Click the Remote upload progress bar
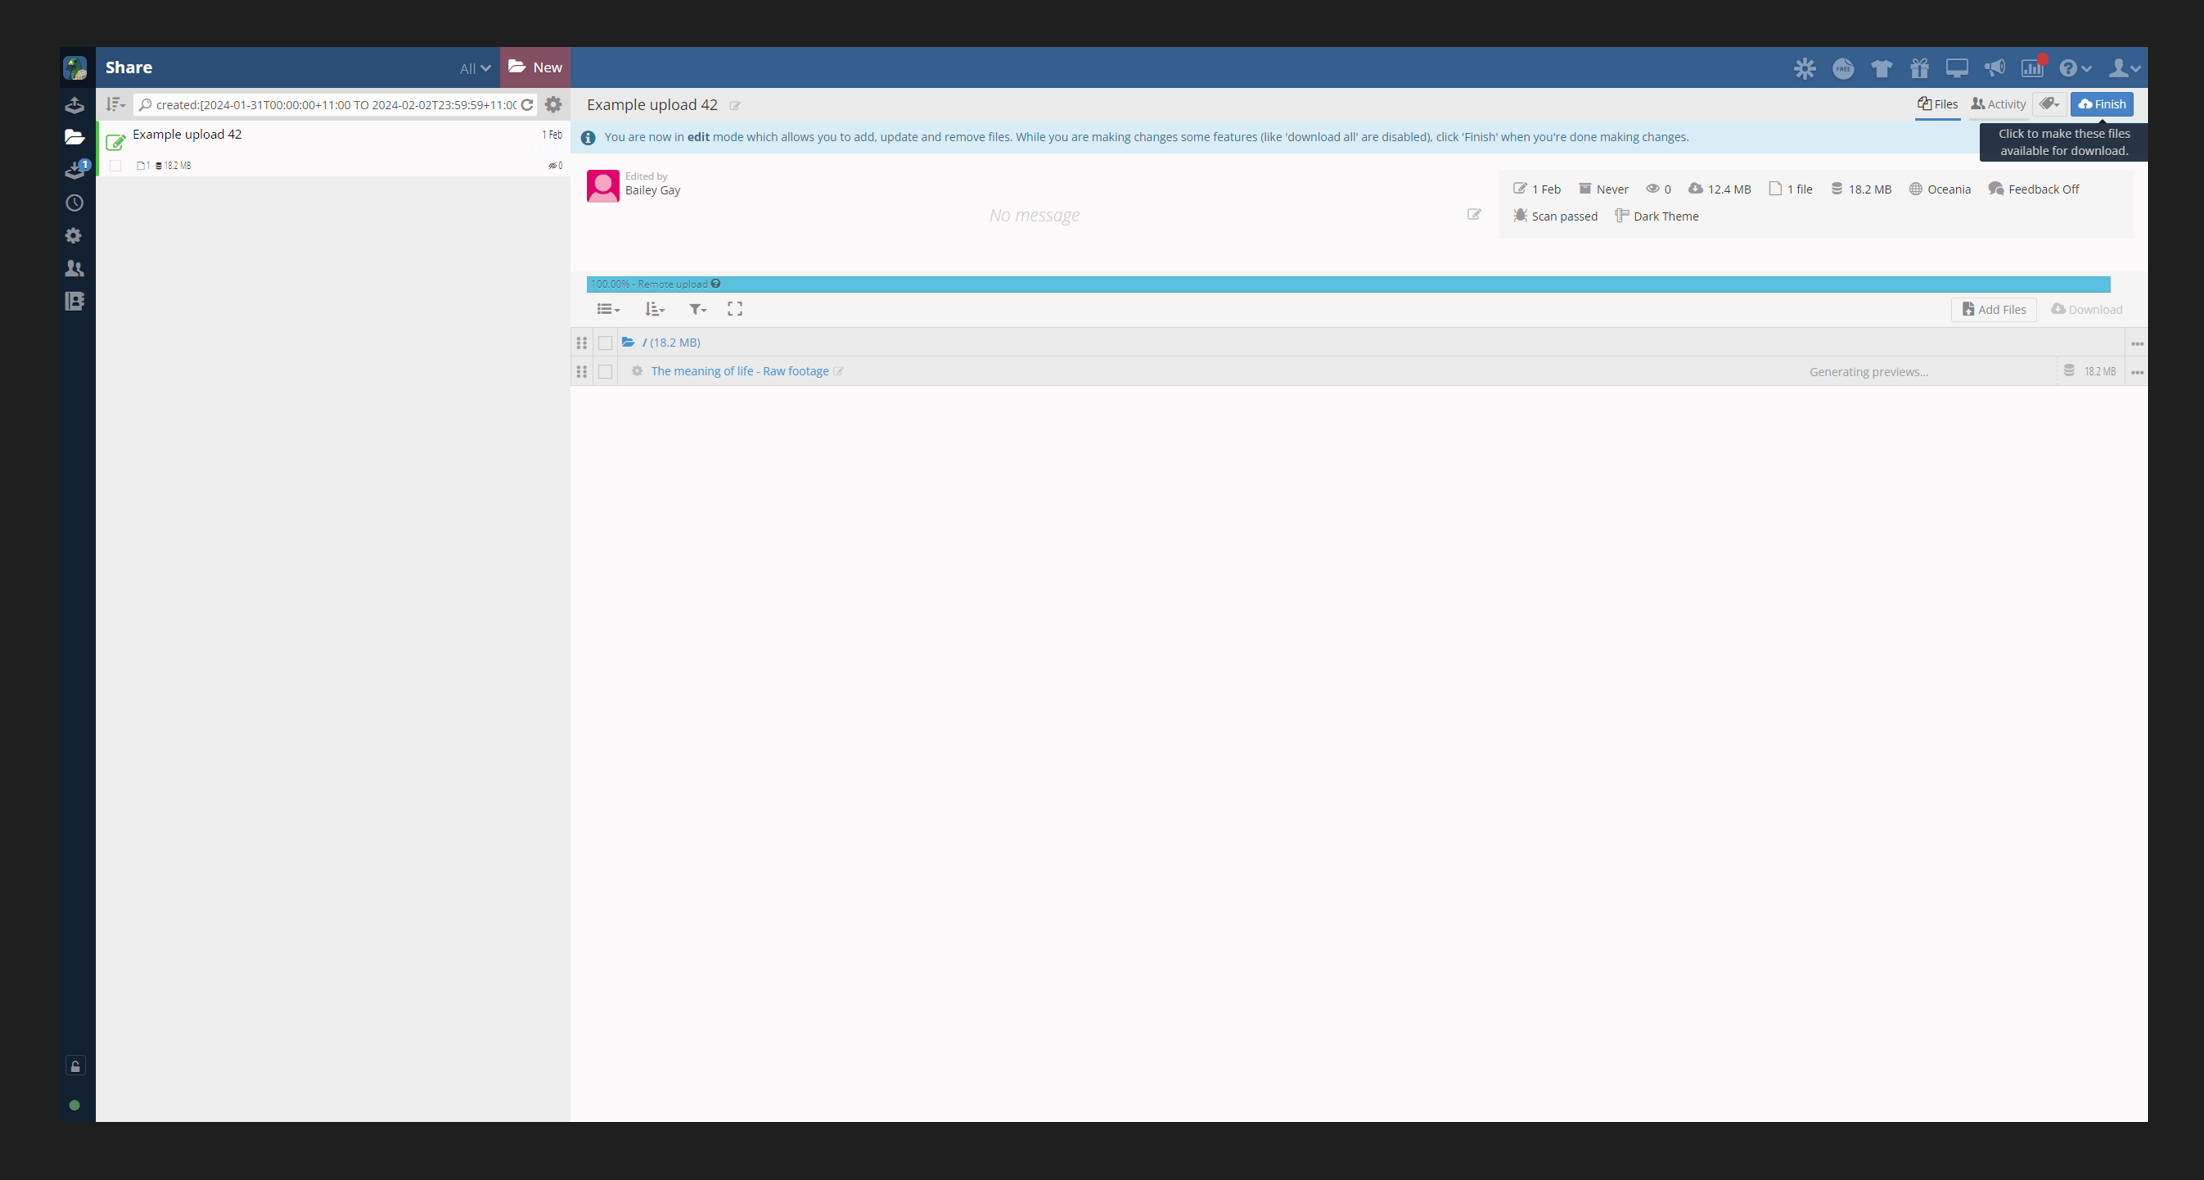 click(1348, 284)
